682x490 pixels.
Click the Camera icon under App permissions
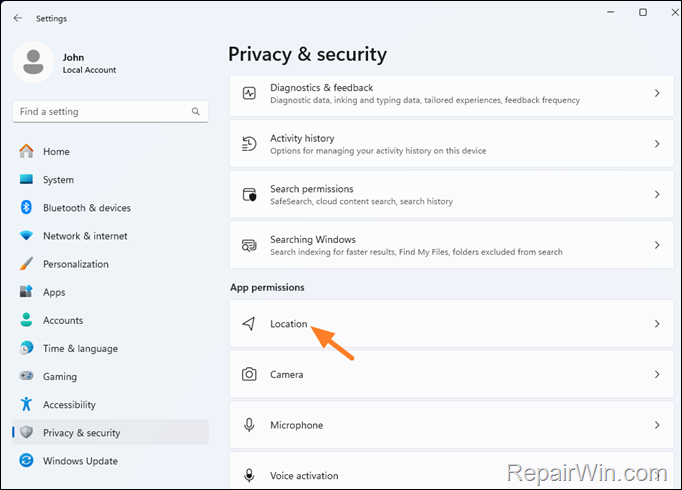(x=249, y=374)
